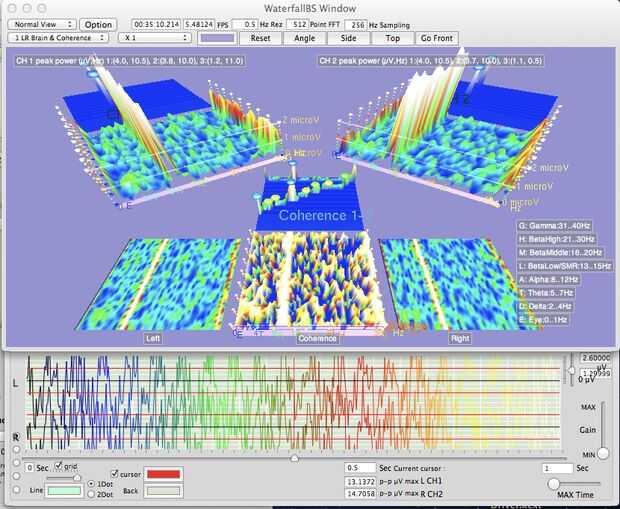Click the L channel waveform label
The width and height of the screenshot is (620, 509).
pos(15,383)
